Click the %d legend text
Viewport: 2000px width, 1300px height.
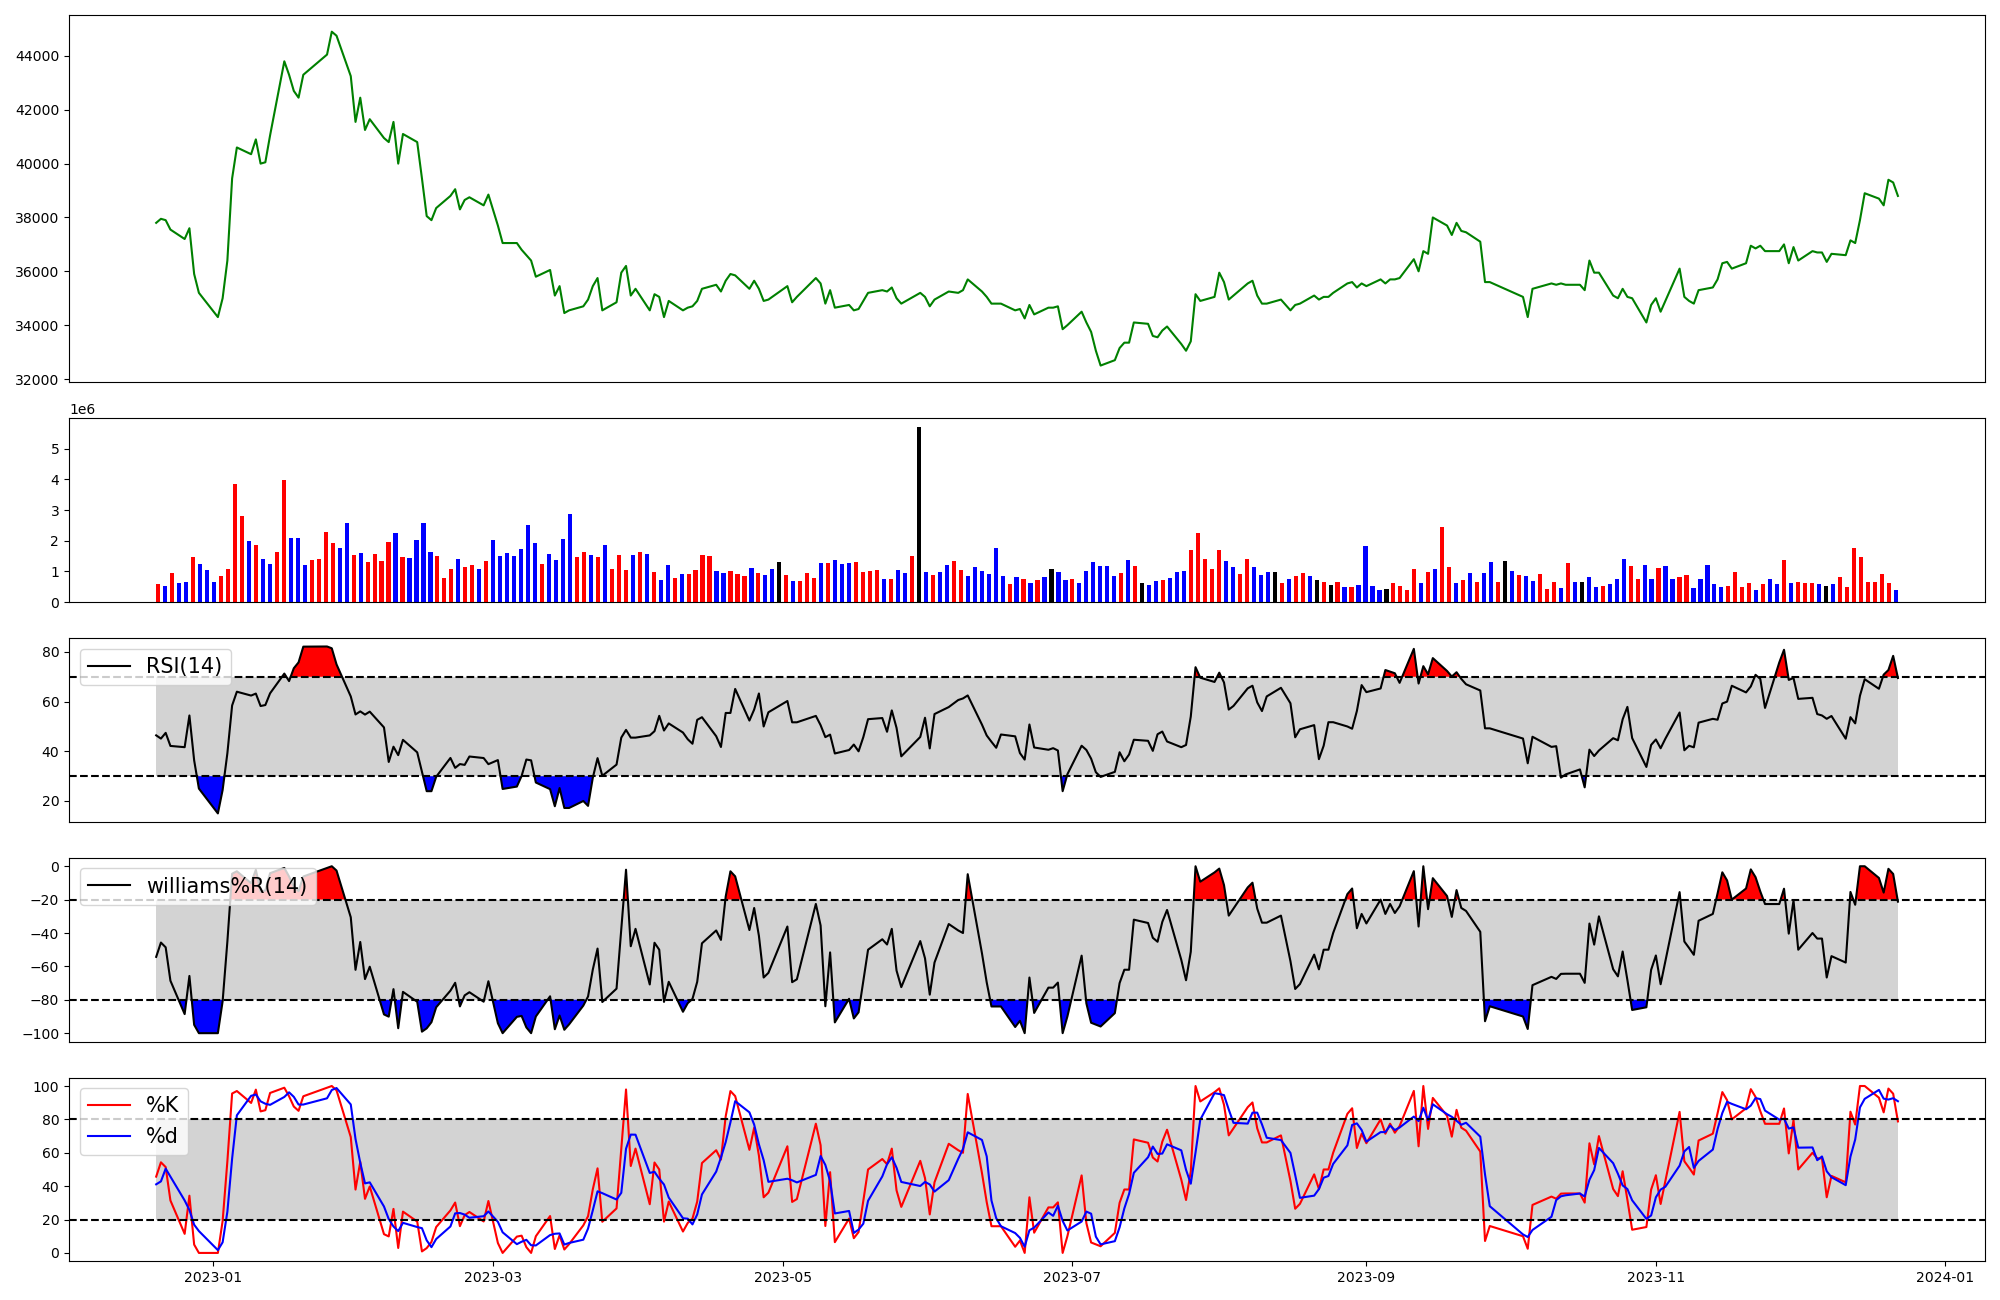point(162,1136)
